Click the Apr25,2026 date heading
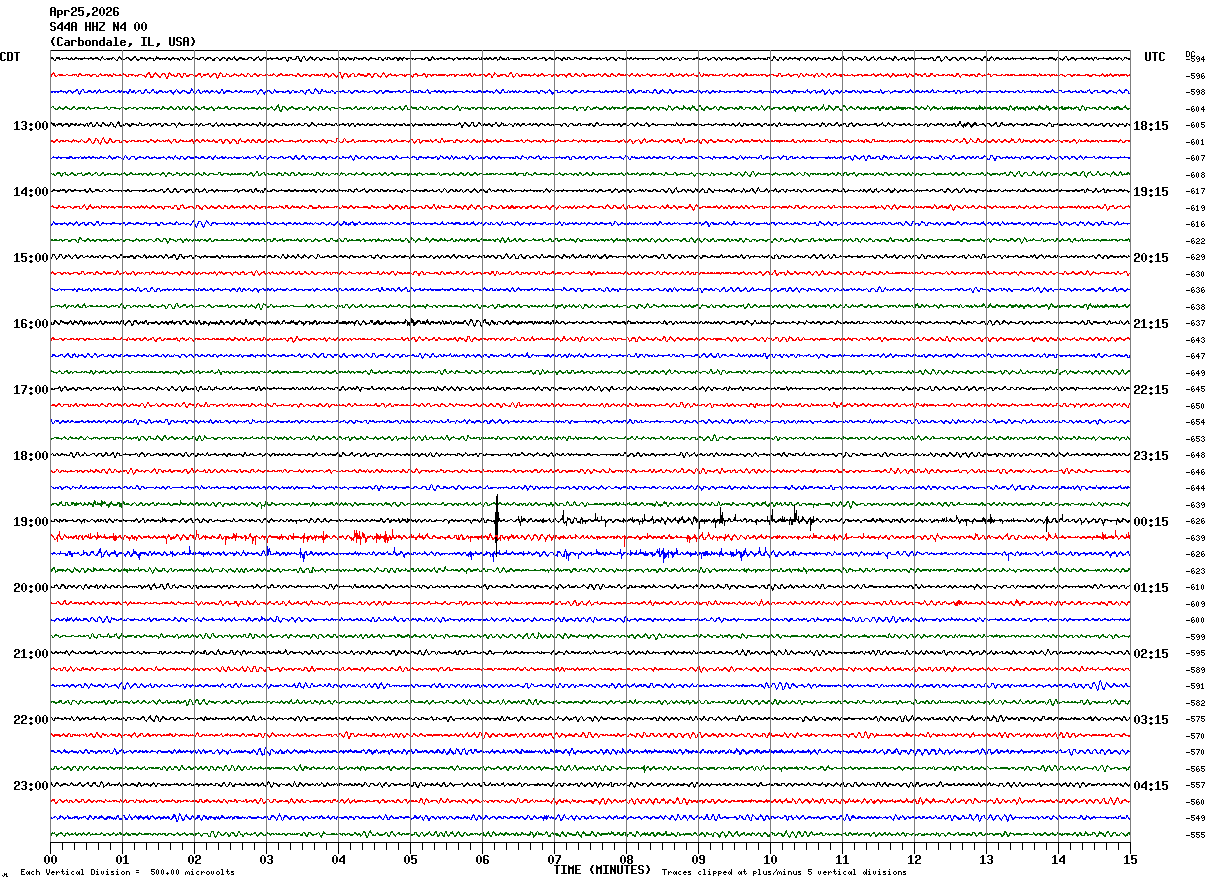 (84, 12)
